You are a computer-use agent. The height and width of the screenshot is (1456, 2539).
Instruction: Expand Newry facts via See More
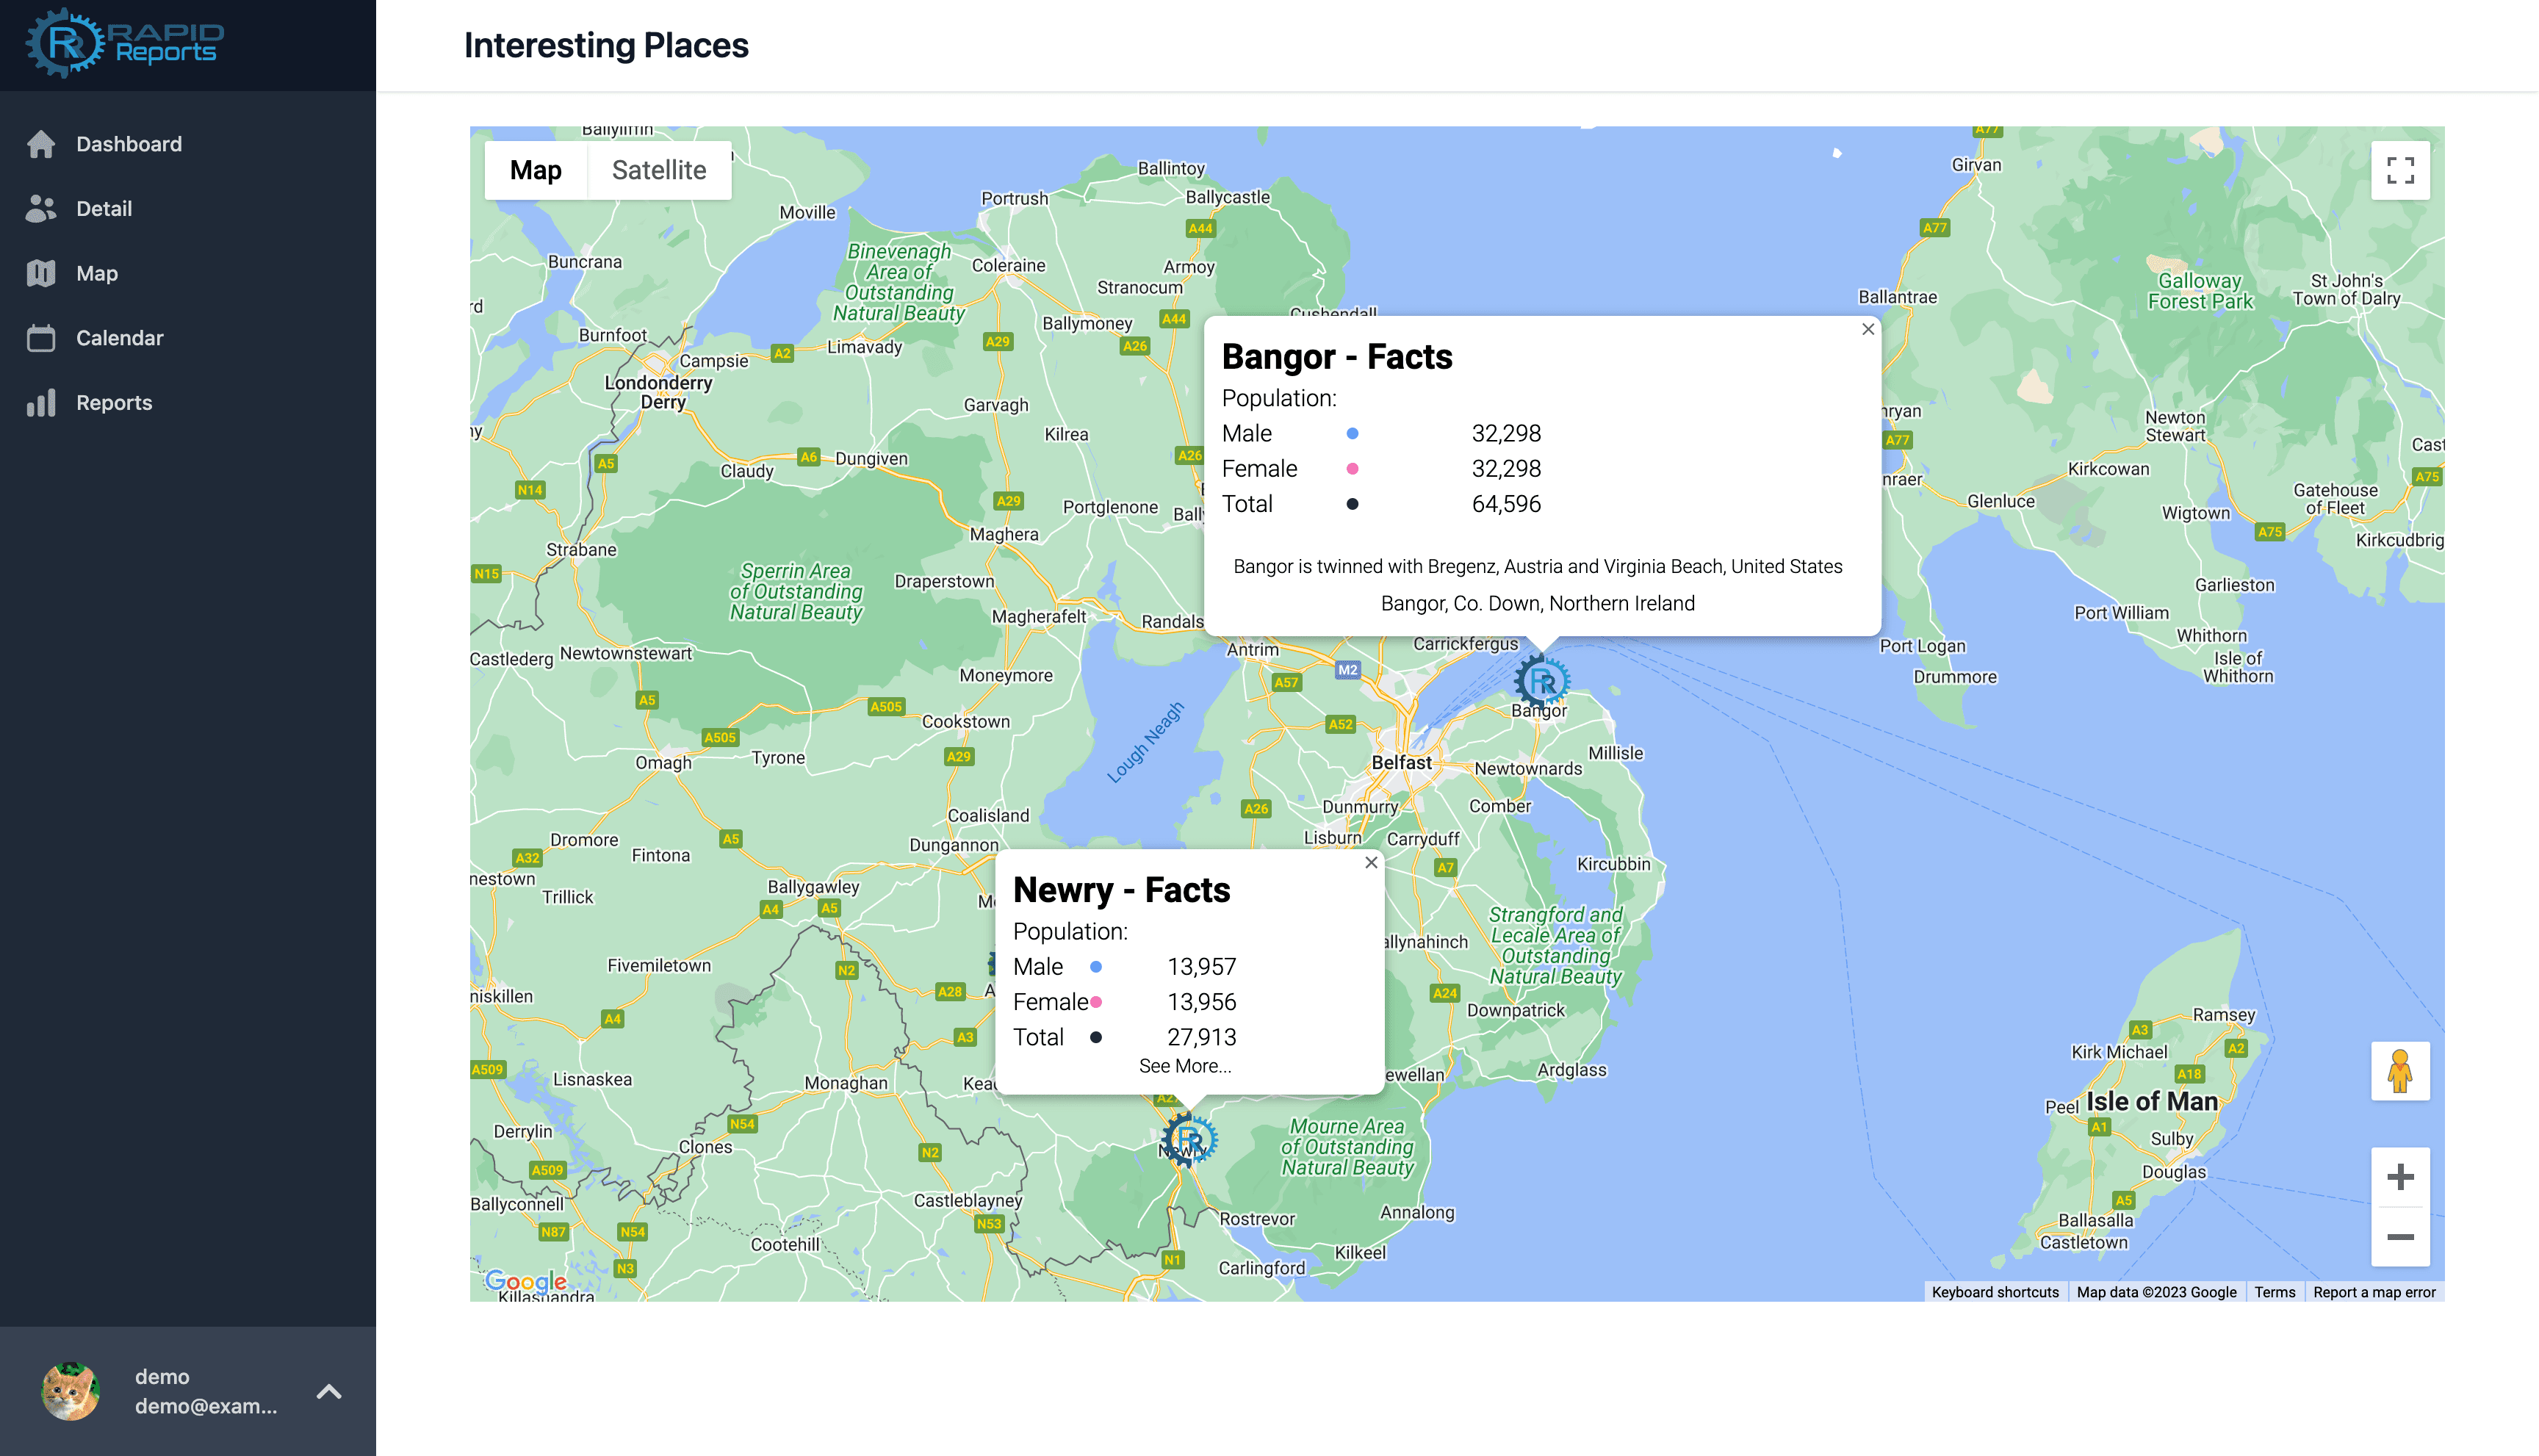(1184, 1066)
